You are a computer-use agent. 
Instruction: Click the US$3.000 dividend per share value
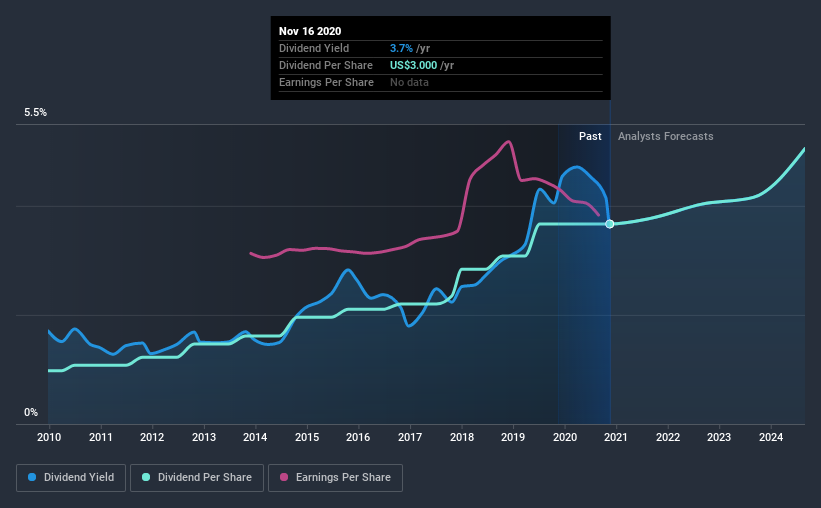(413, 65)
